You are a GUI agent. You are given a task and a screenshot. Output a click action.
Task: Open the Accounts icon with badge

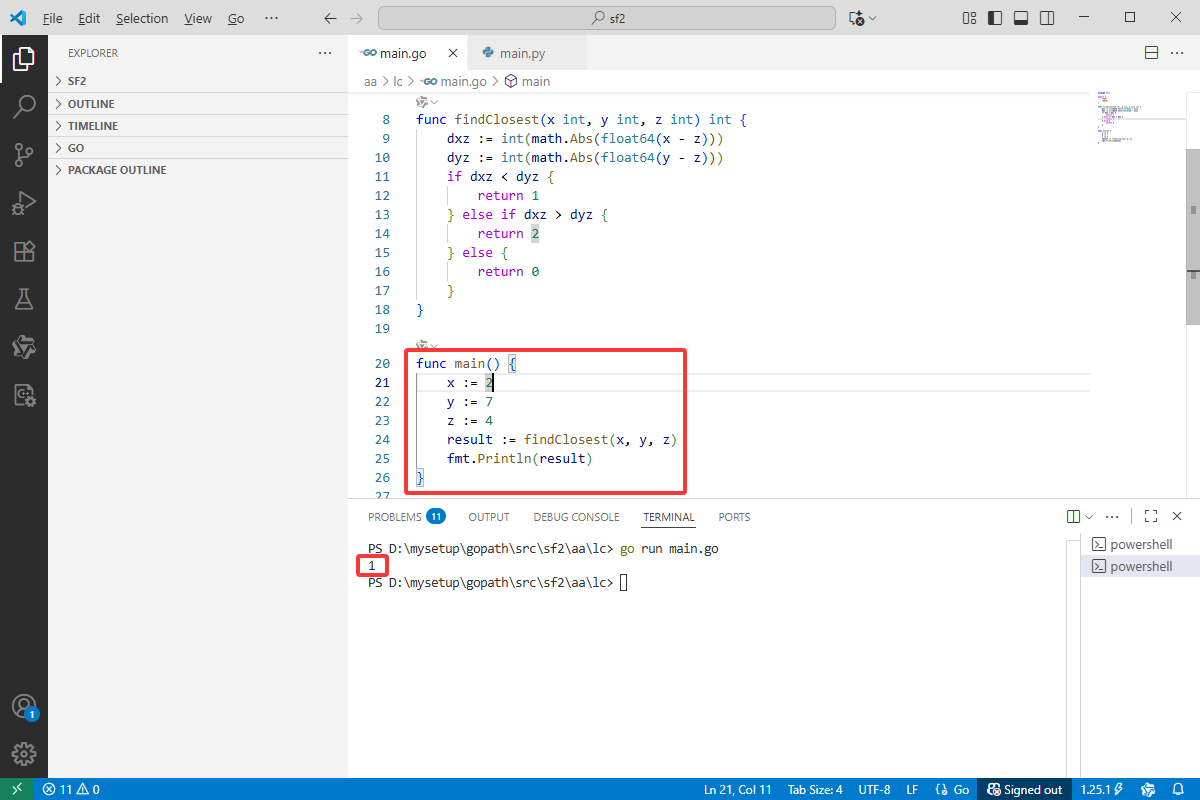[24, 707]
